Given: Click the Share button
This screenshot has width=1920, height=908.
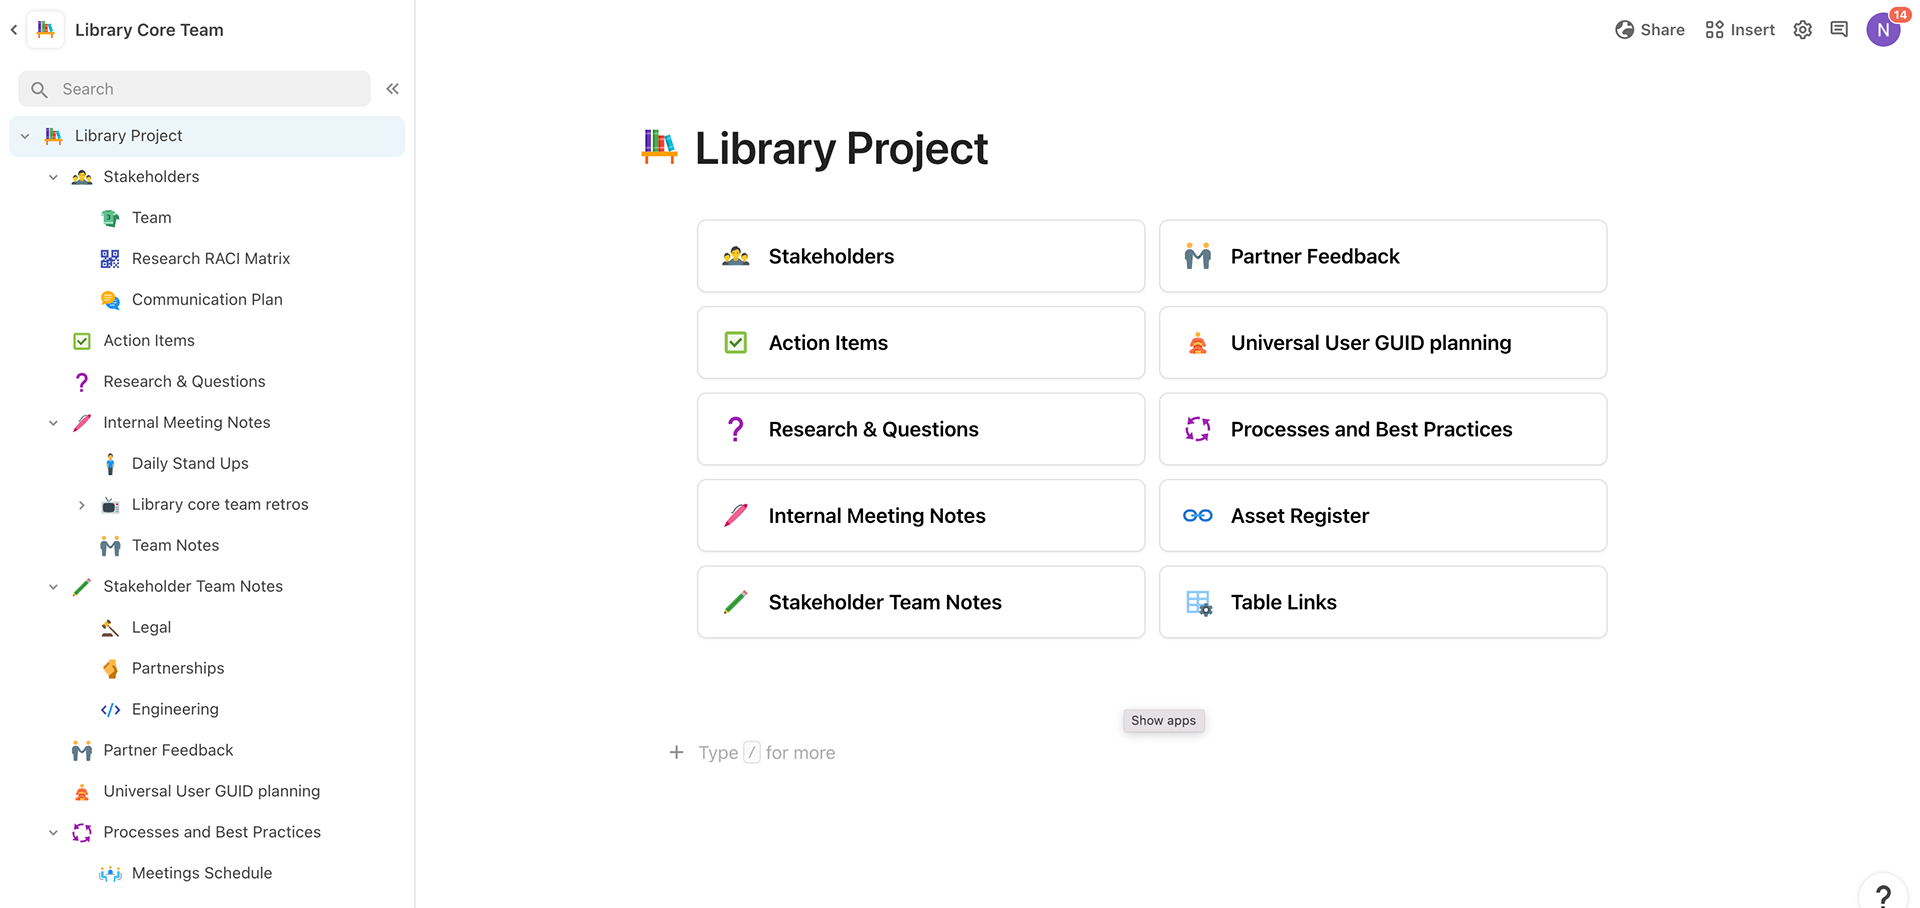Looking at the screenshot, I should [x=1650, y=30].
